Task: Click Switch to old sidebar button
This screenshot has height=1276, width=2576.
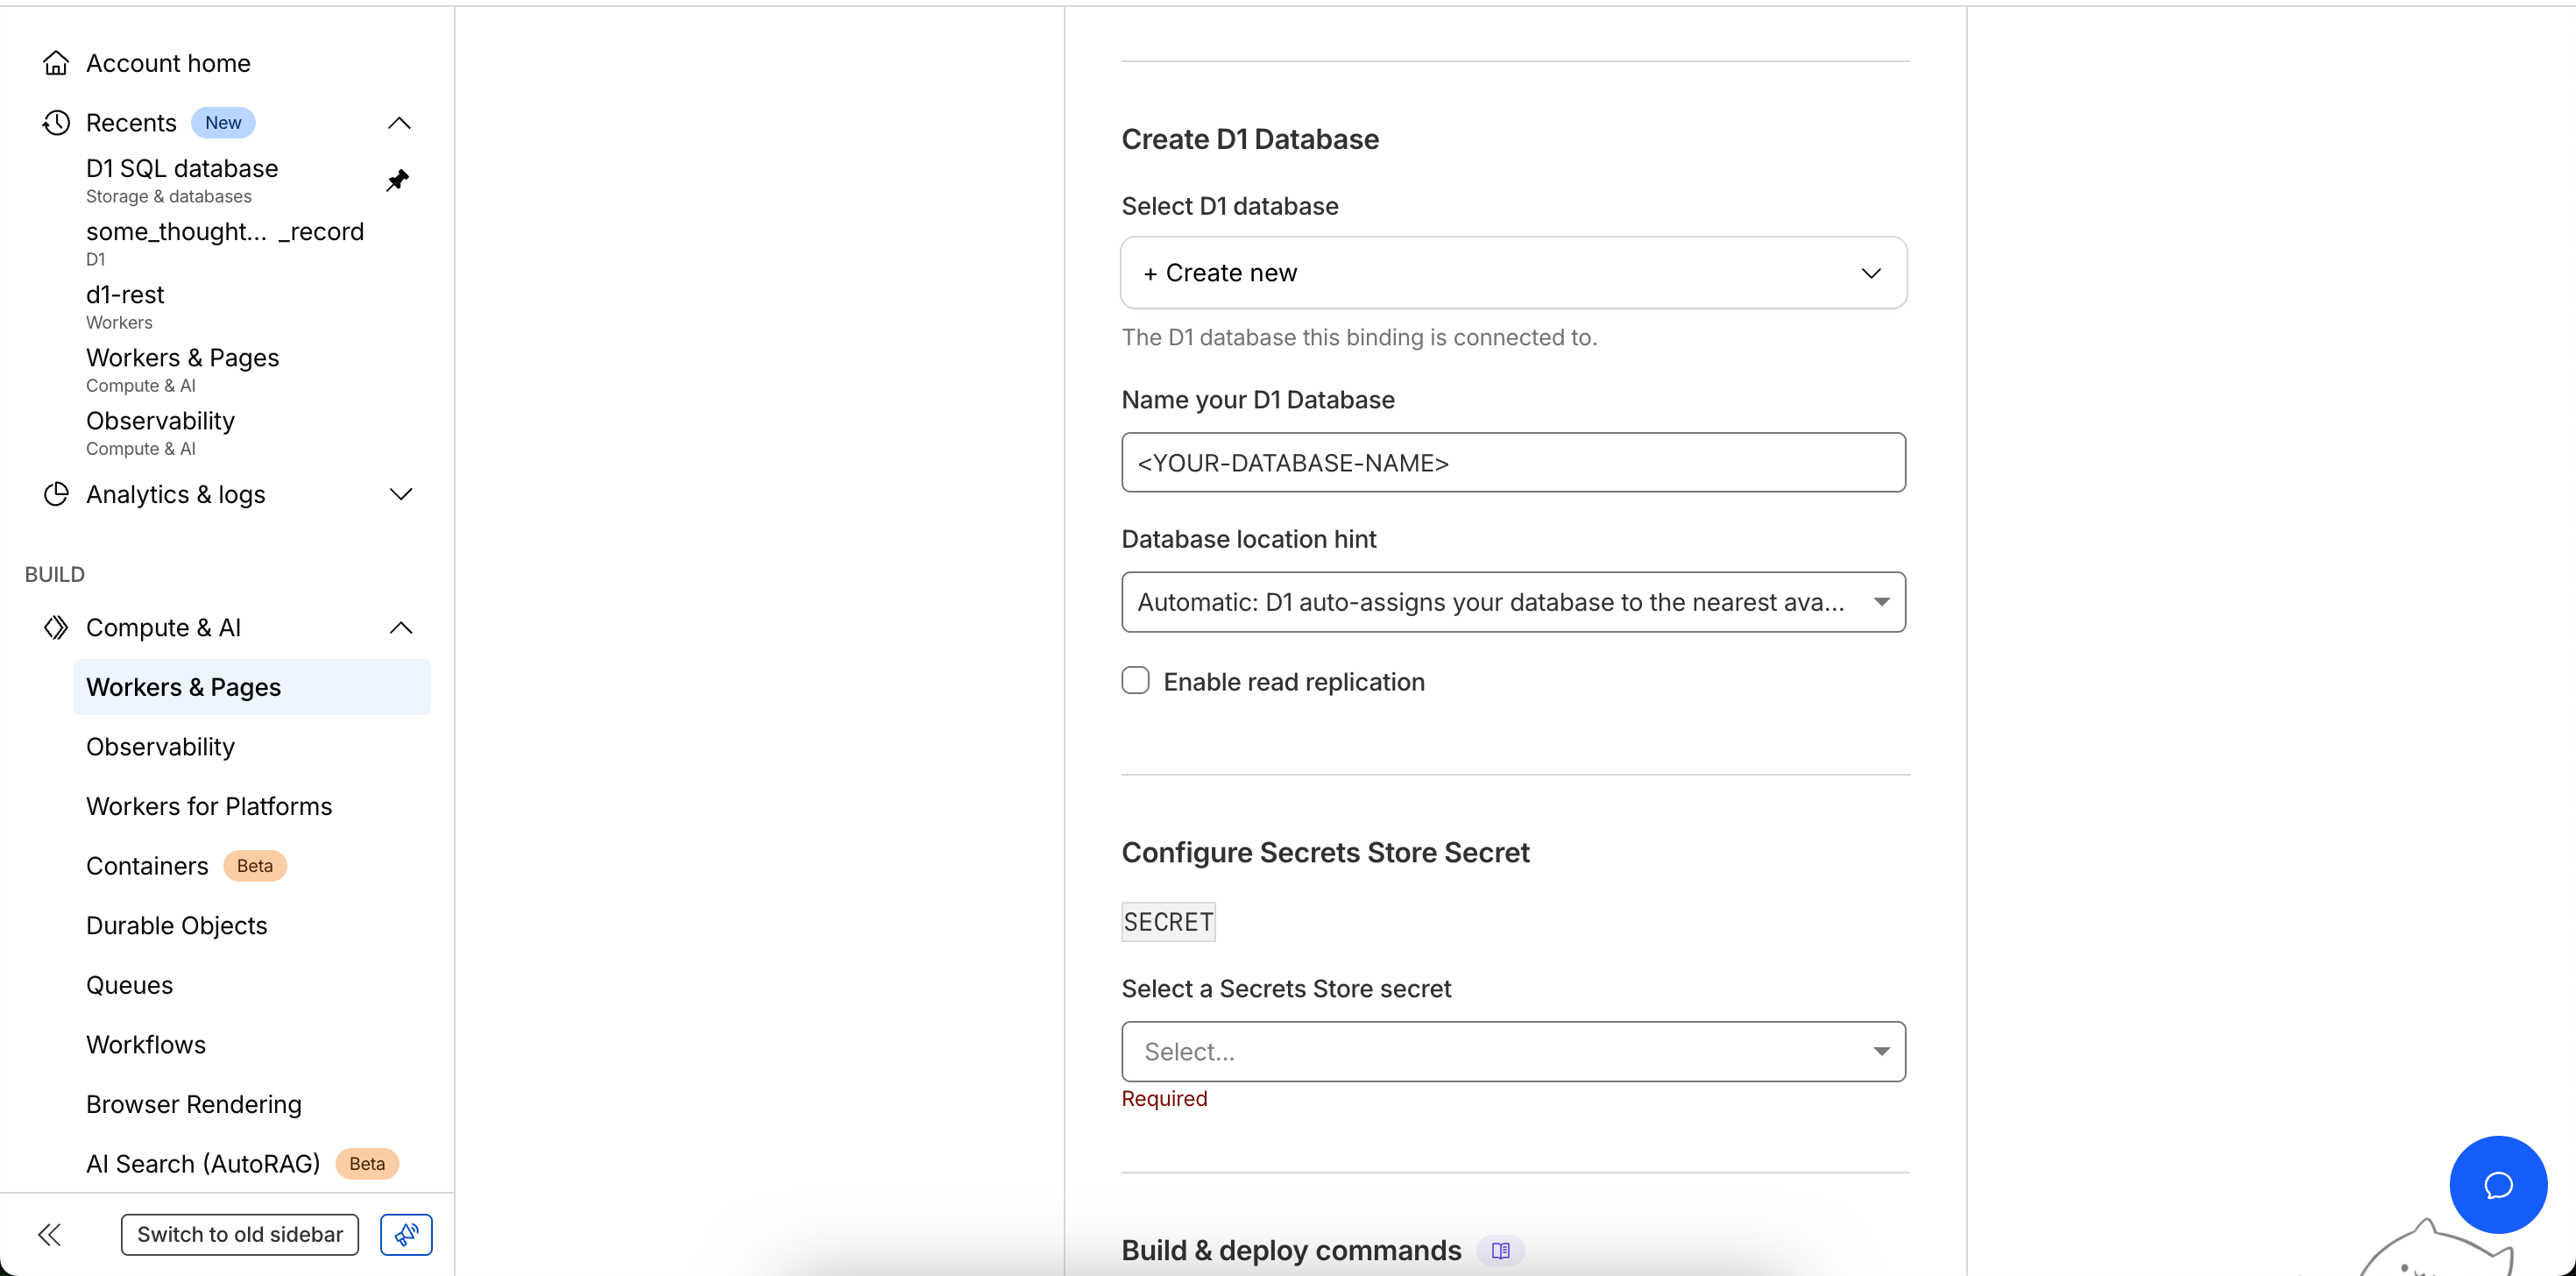Action: 240,1234
